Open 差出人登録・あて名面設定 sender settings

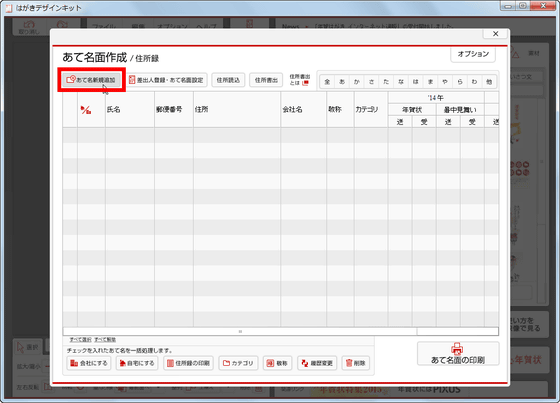tap(167, 80)
